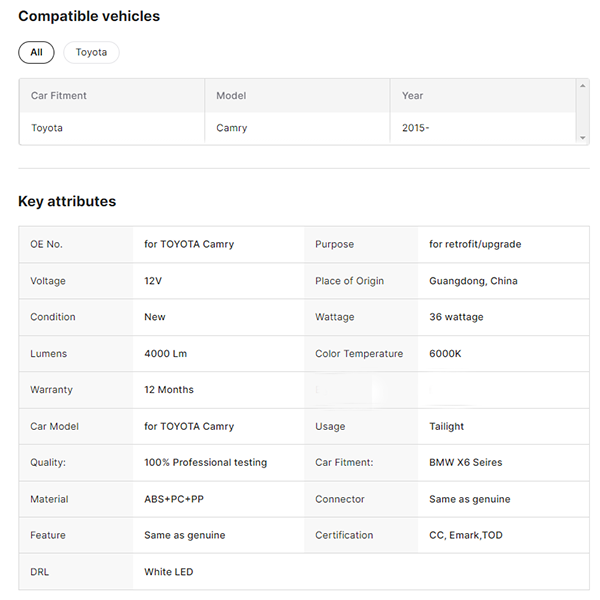Switch to the "Toyota" filter pill
Viewport: 600px width, 600px height.
(91, 52)
